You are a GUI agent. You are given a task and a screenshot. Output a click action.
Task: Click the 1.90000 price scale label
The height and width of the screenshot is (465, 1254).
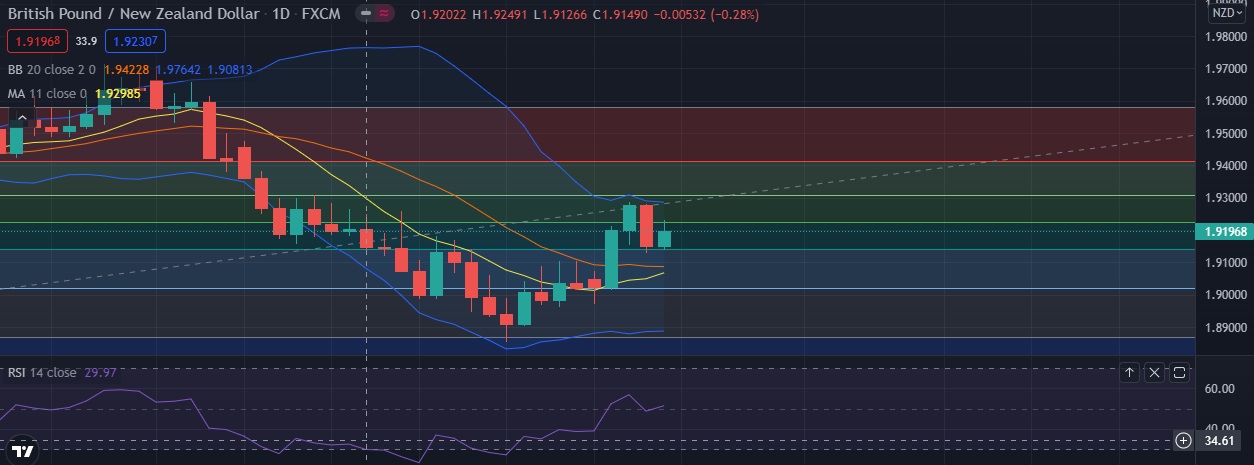coord(1226,295)
